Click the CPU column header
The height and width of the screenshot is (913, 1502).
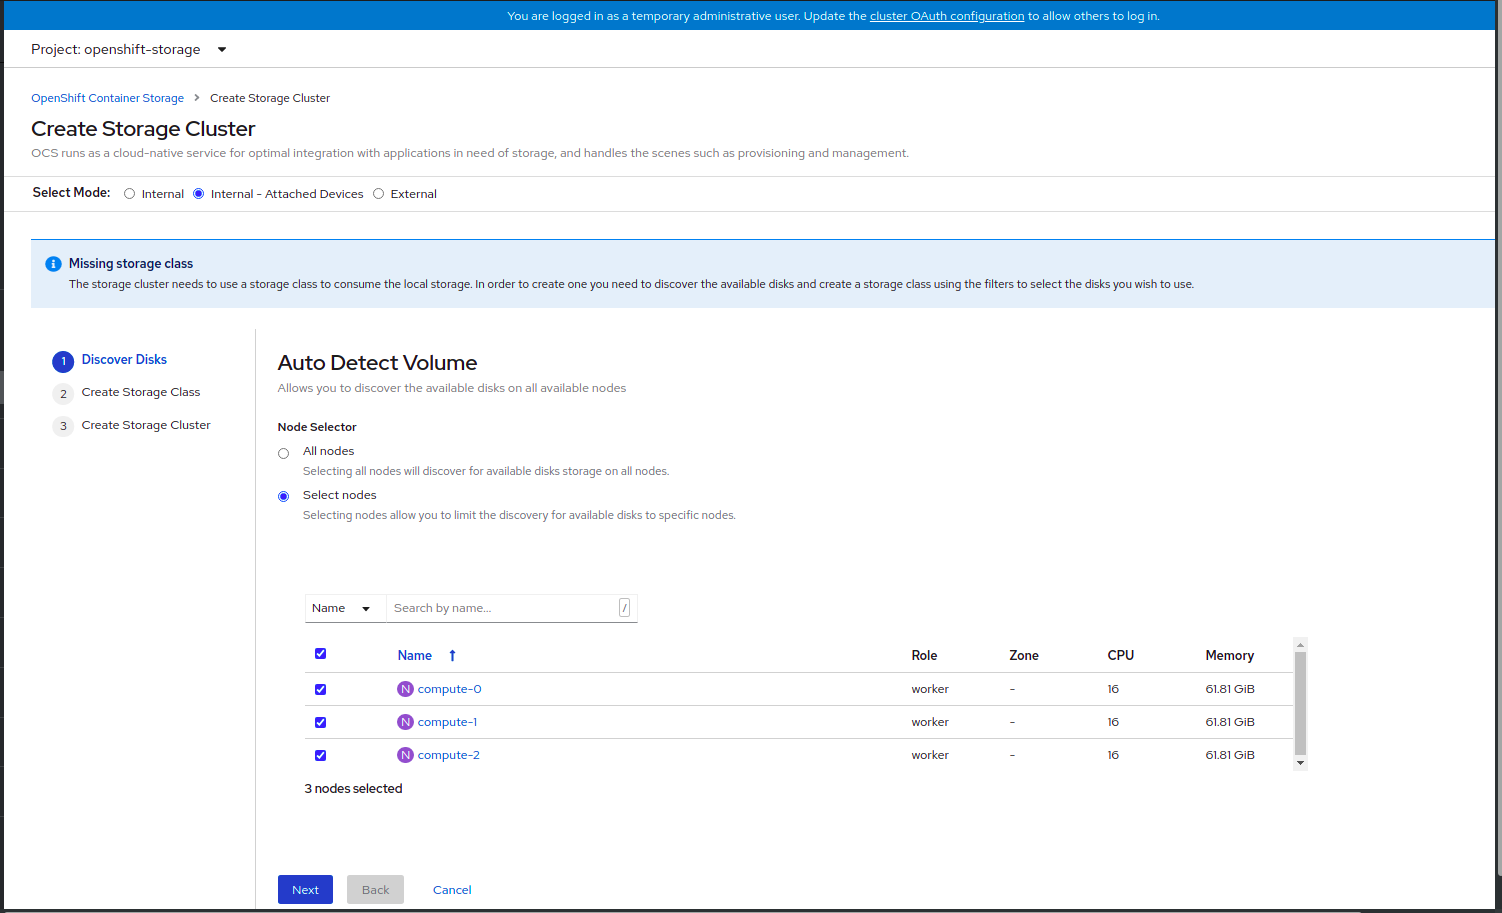(1120, 656)
